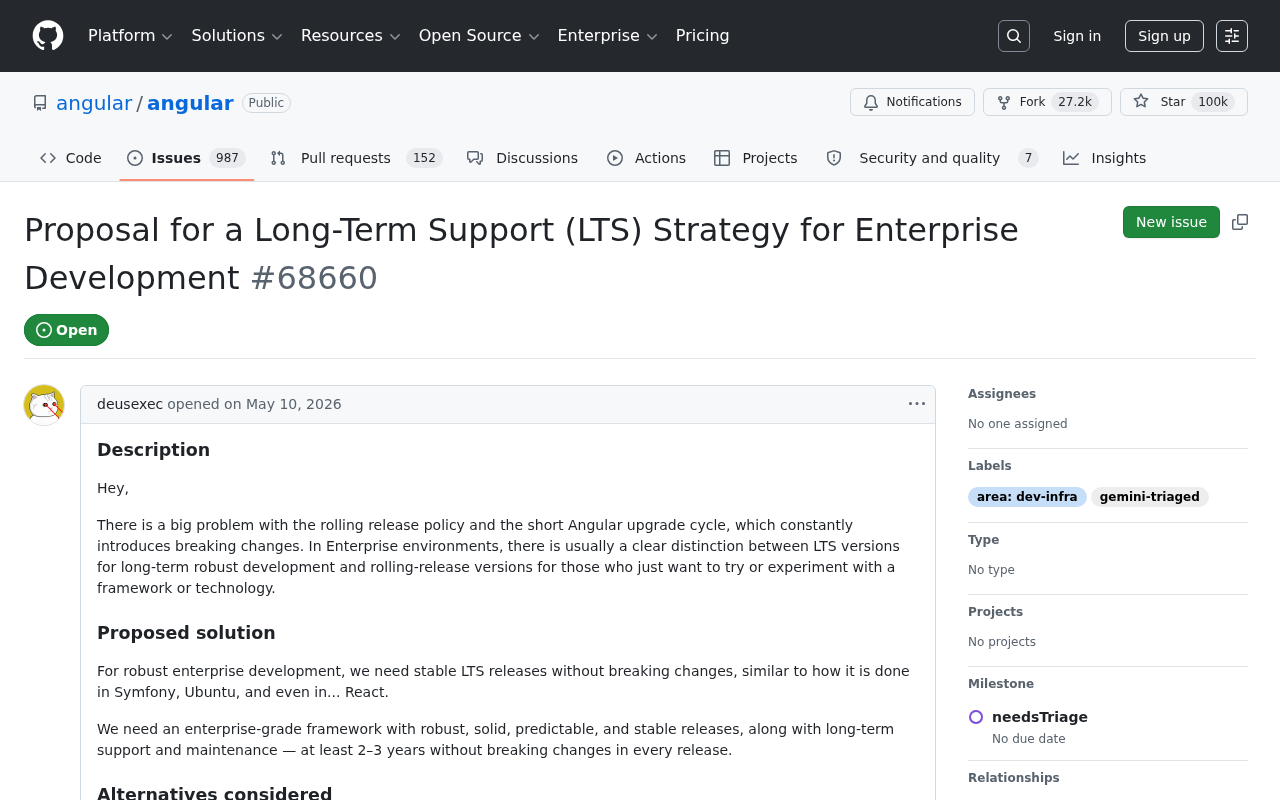Image resolution: width=1280 pixels, height=800 pixels.
Task: Open the Pricing page
Action: point(702,36)
